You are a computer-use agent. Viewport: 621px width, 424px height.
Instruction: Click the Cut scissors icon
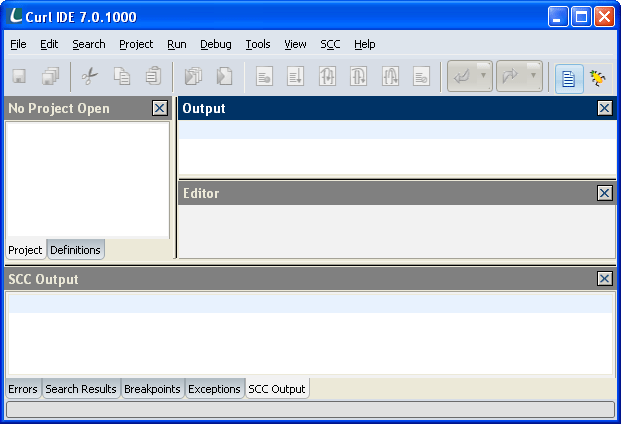tap(90, 77)
